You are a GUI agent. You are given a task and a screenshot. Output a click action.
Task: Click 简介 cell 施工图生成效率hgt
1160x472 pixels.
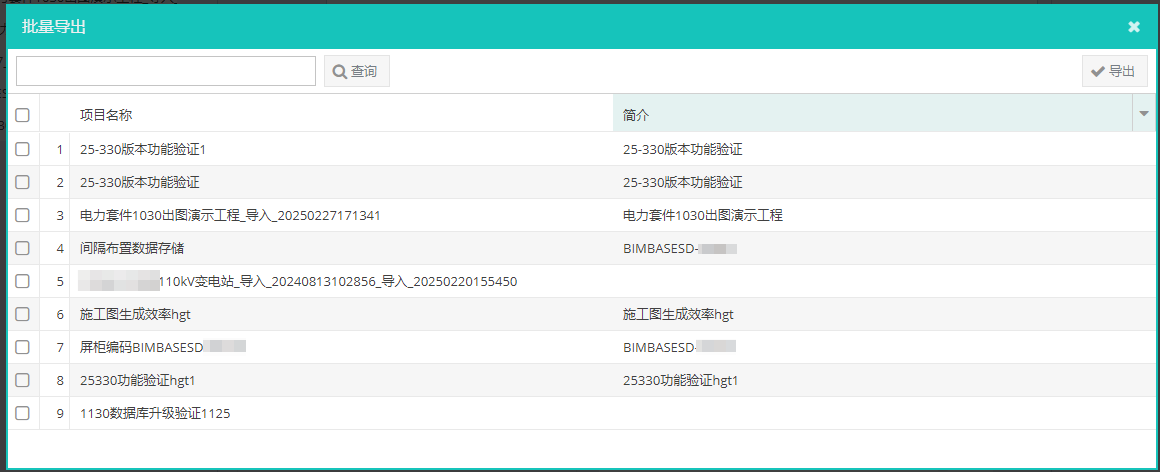pos(678,314)
